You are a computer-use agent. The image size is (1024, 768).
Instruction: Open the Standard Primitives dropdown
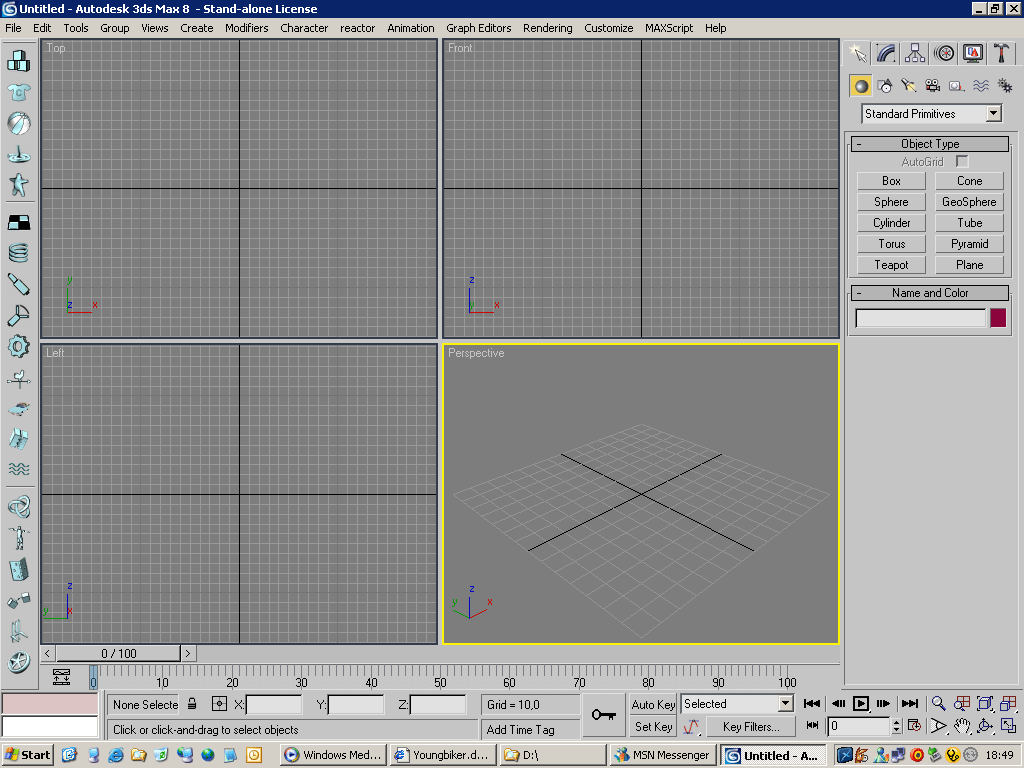click(x=993, y=114)
